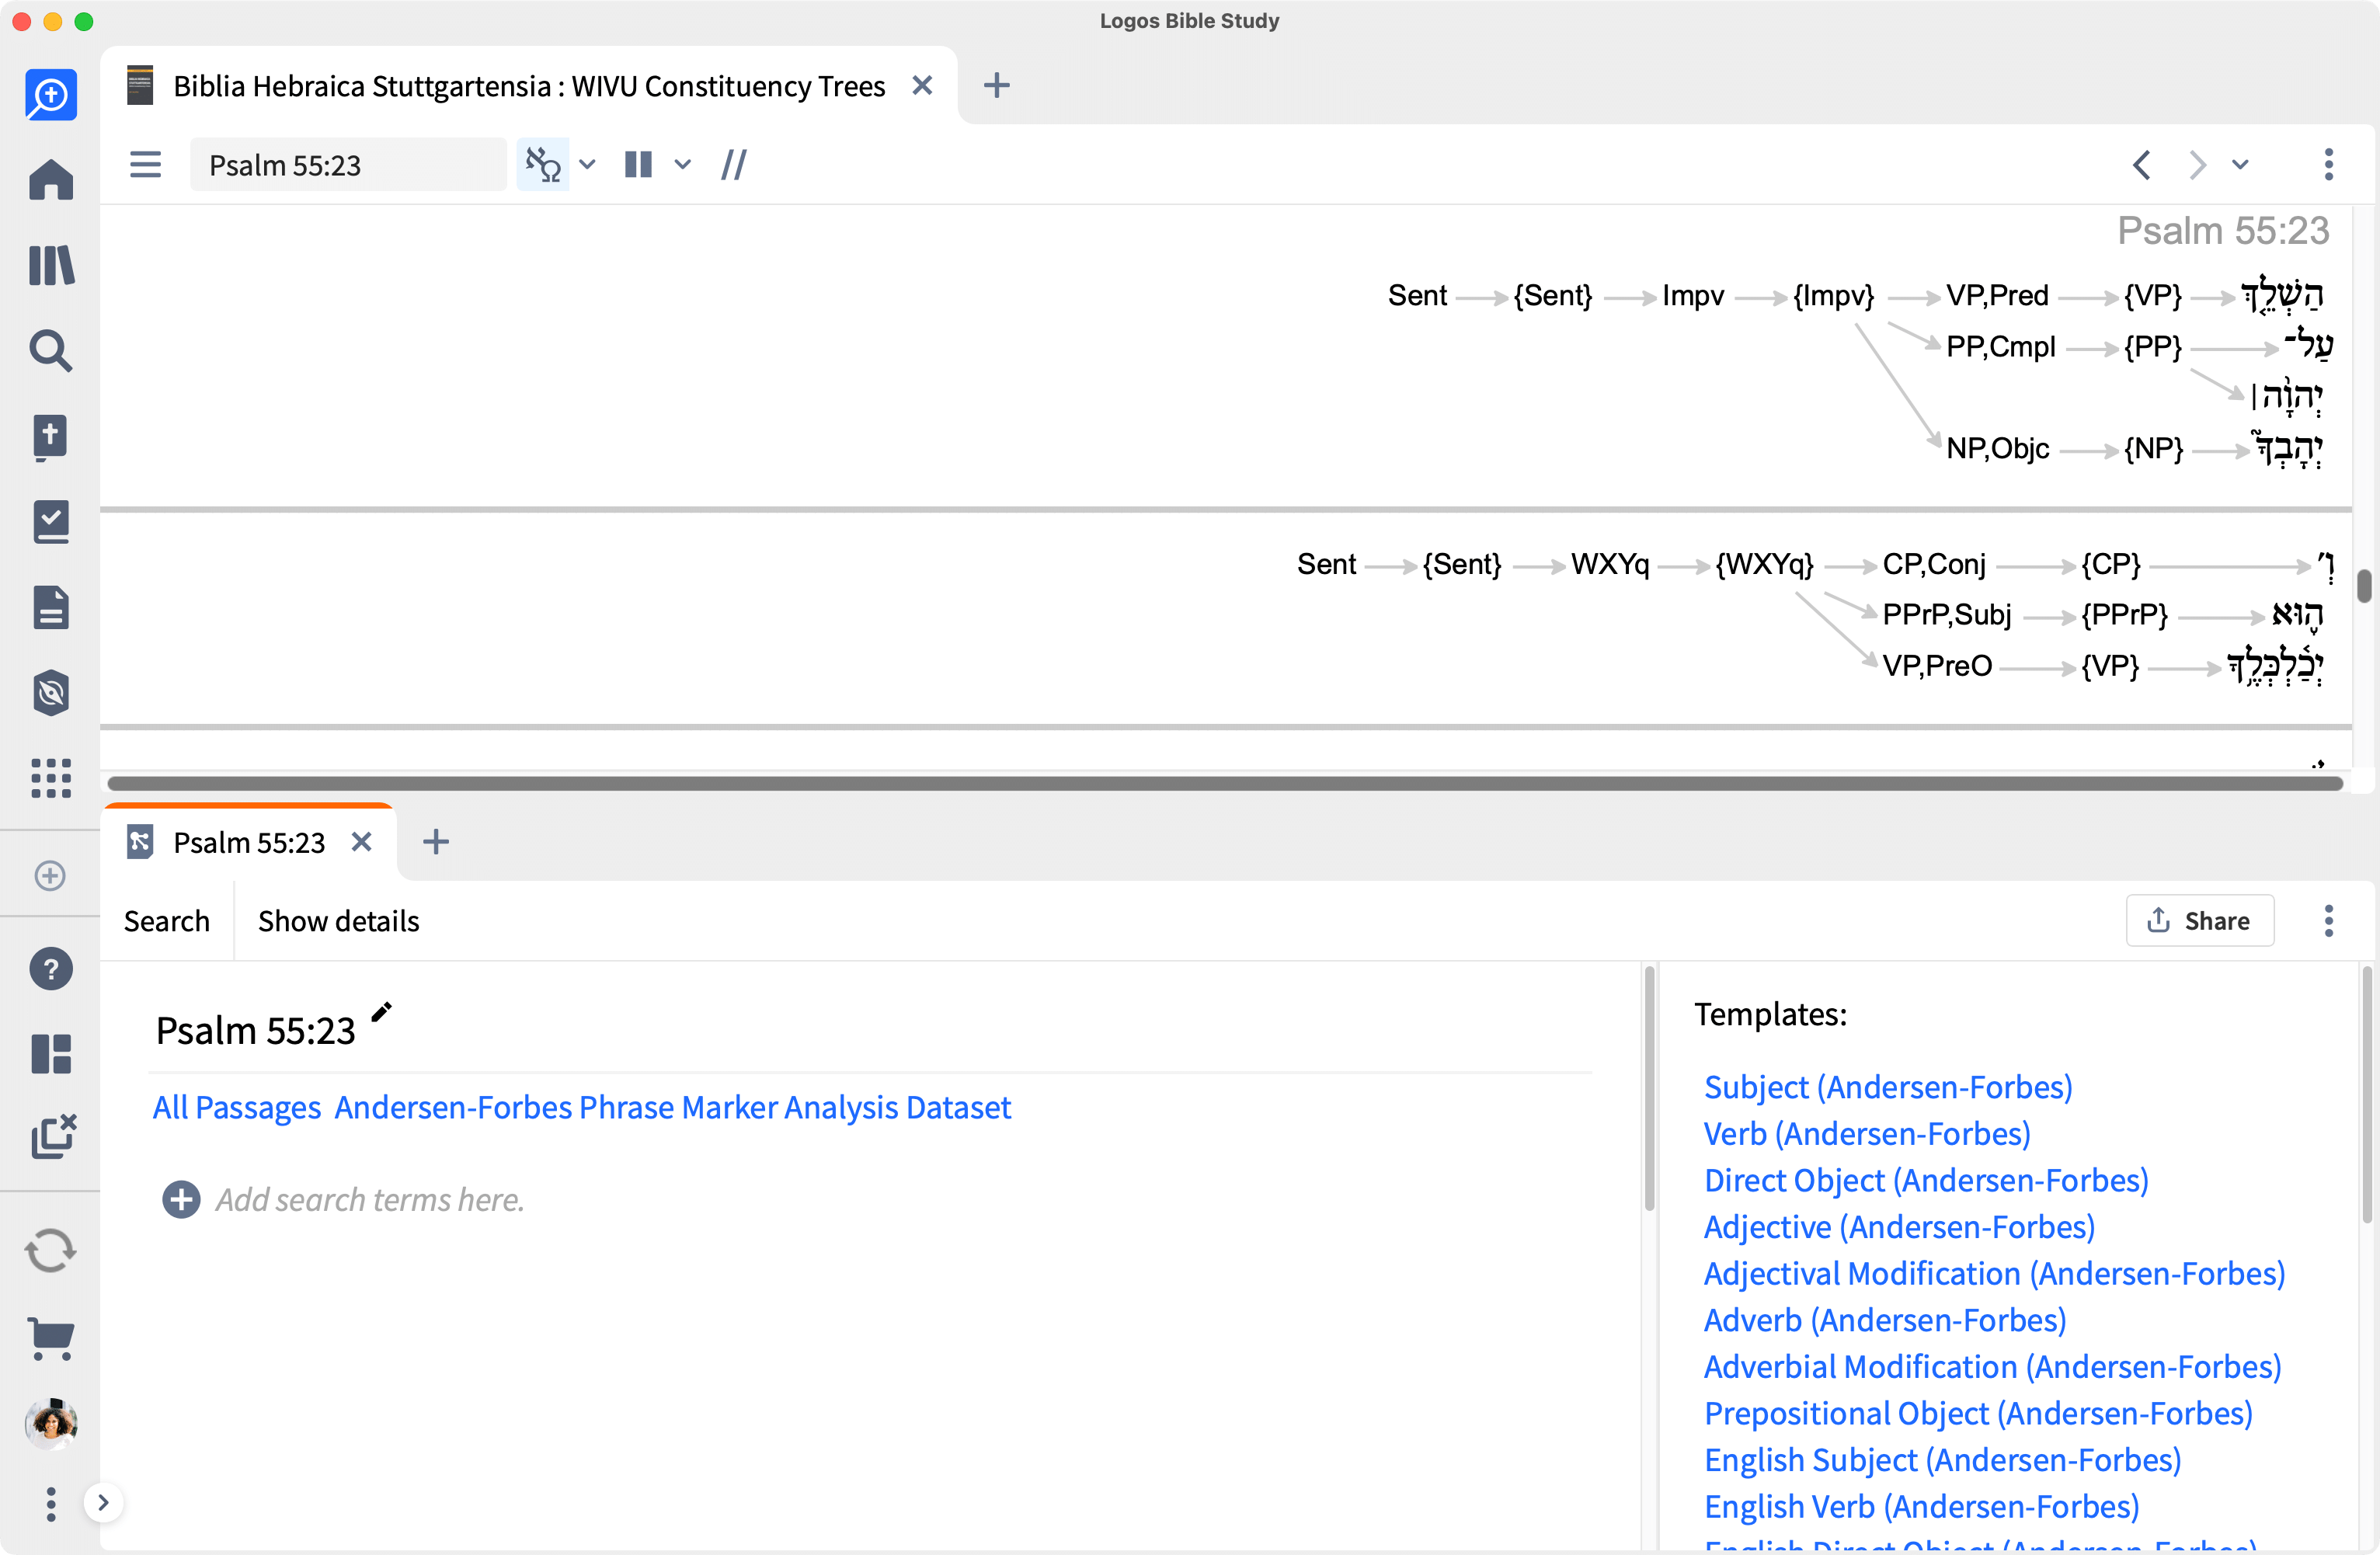The image size is (2380, 1555).
Task: Toggle the visual filters icon
Action: pyautogui.click(x=543, y=164)
